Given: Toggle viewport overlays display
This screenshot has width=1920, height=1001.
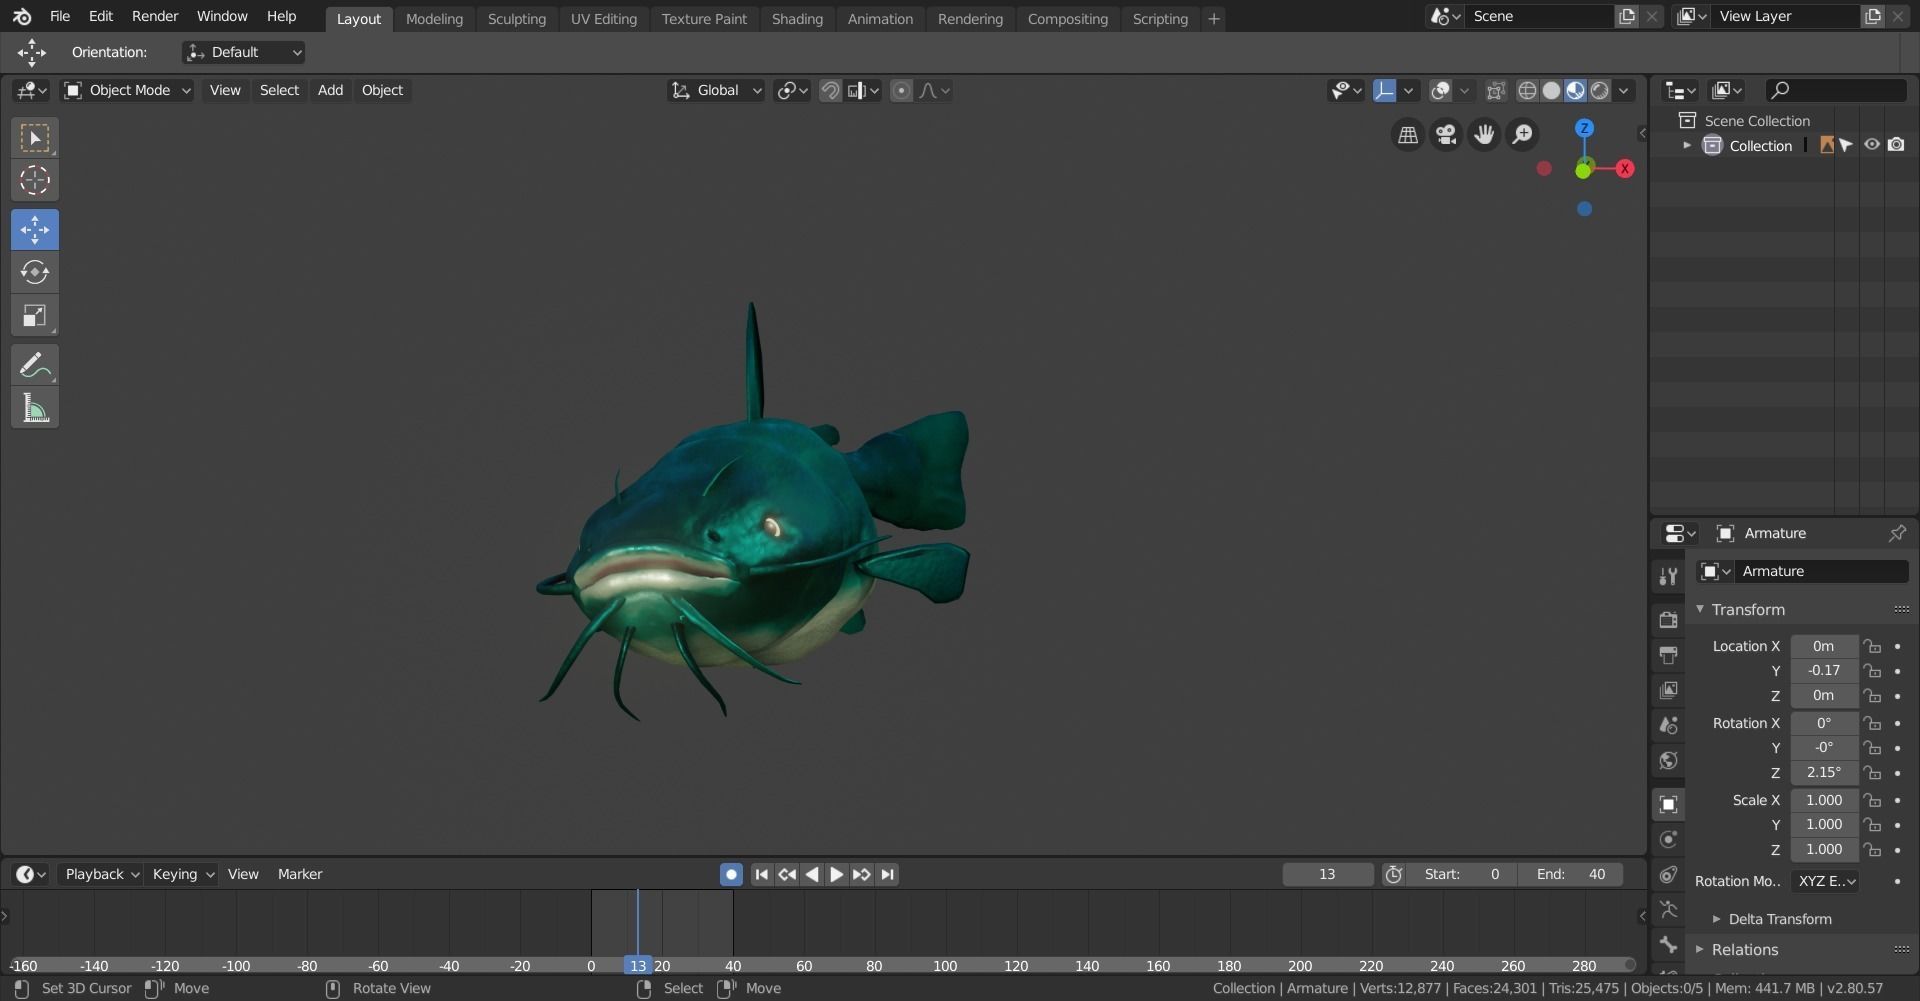Looking at the screenshot, I should click(x=1441, y=91).
